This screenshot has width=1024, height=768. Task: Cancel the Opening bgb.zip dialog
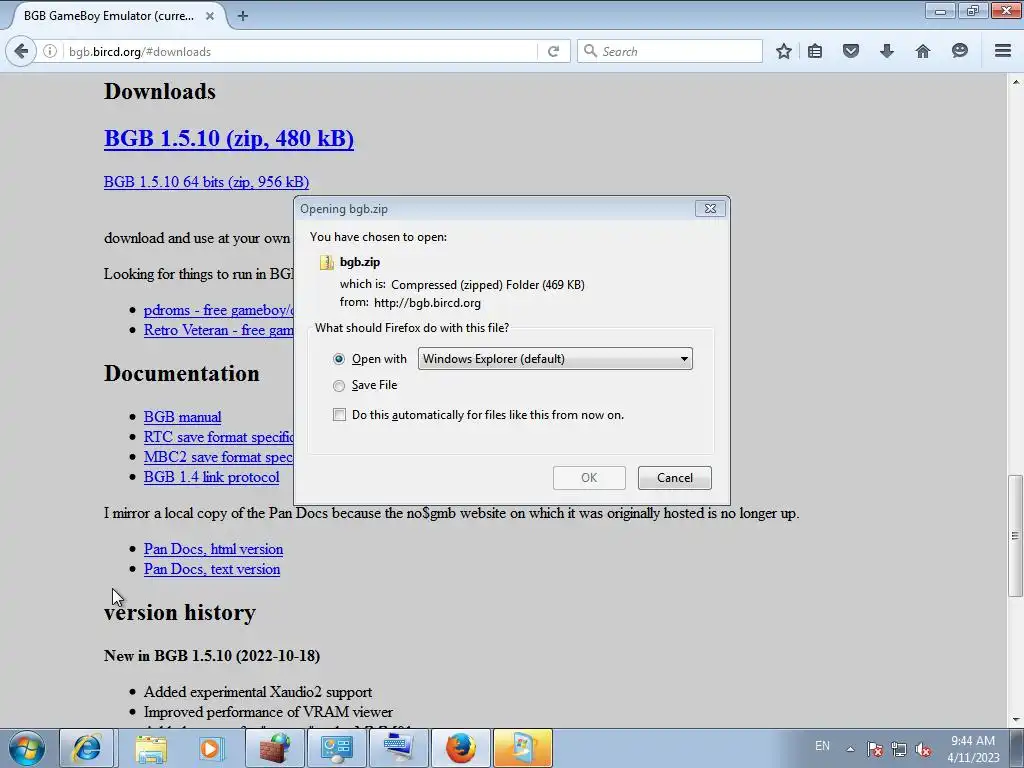tap(675, 477)
